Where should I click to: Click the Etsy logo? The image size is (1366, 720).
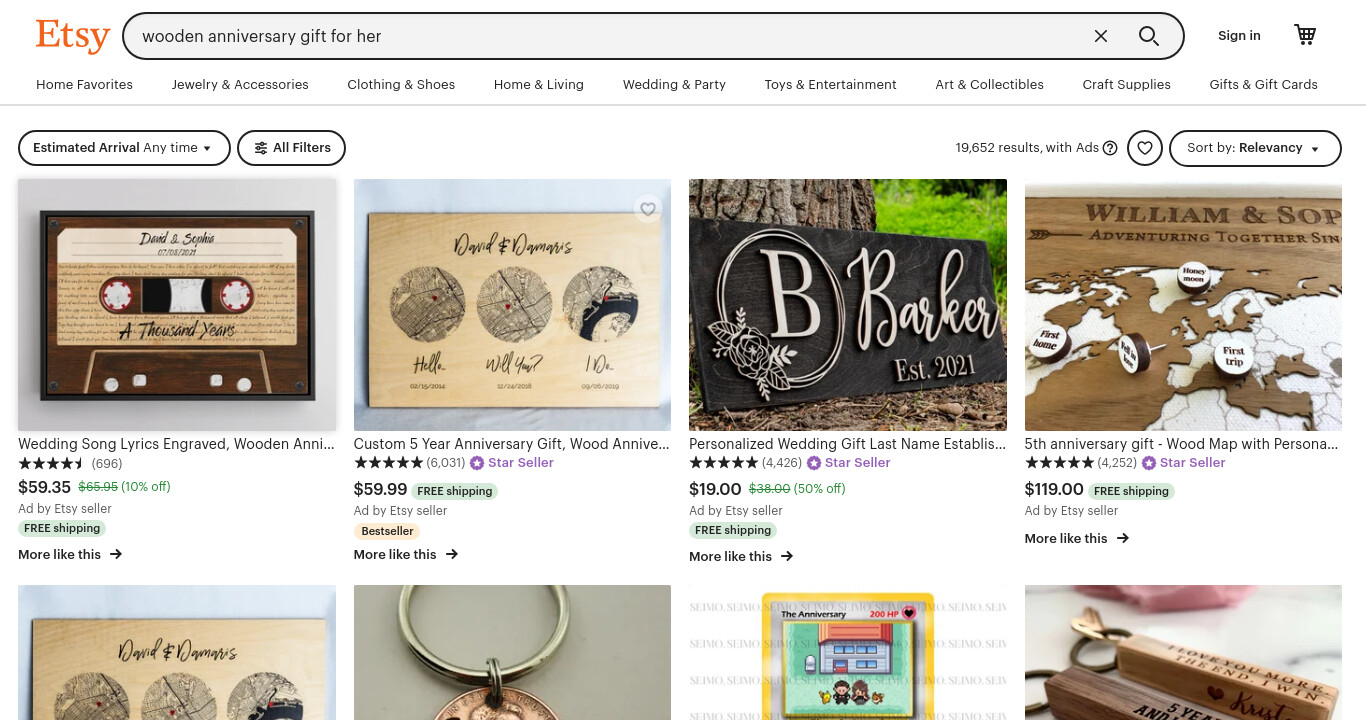73,36
